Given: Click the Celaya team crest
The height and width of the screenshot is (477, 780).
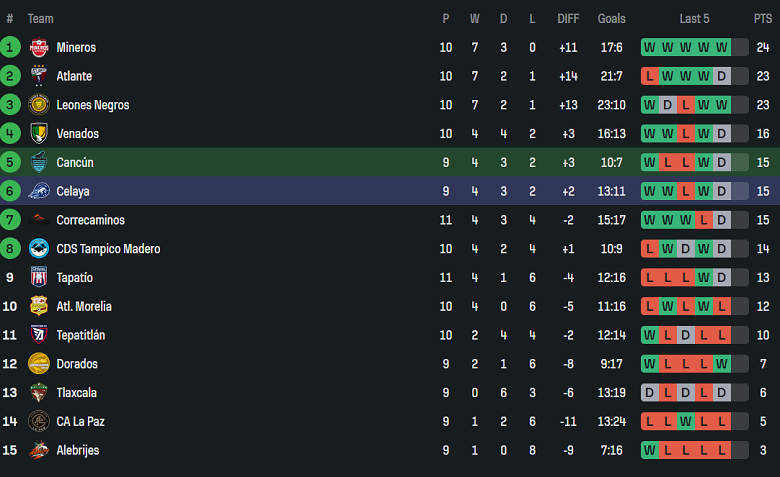Looking at the screenshot, I should tap(39, 191).
